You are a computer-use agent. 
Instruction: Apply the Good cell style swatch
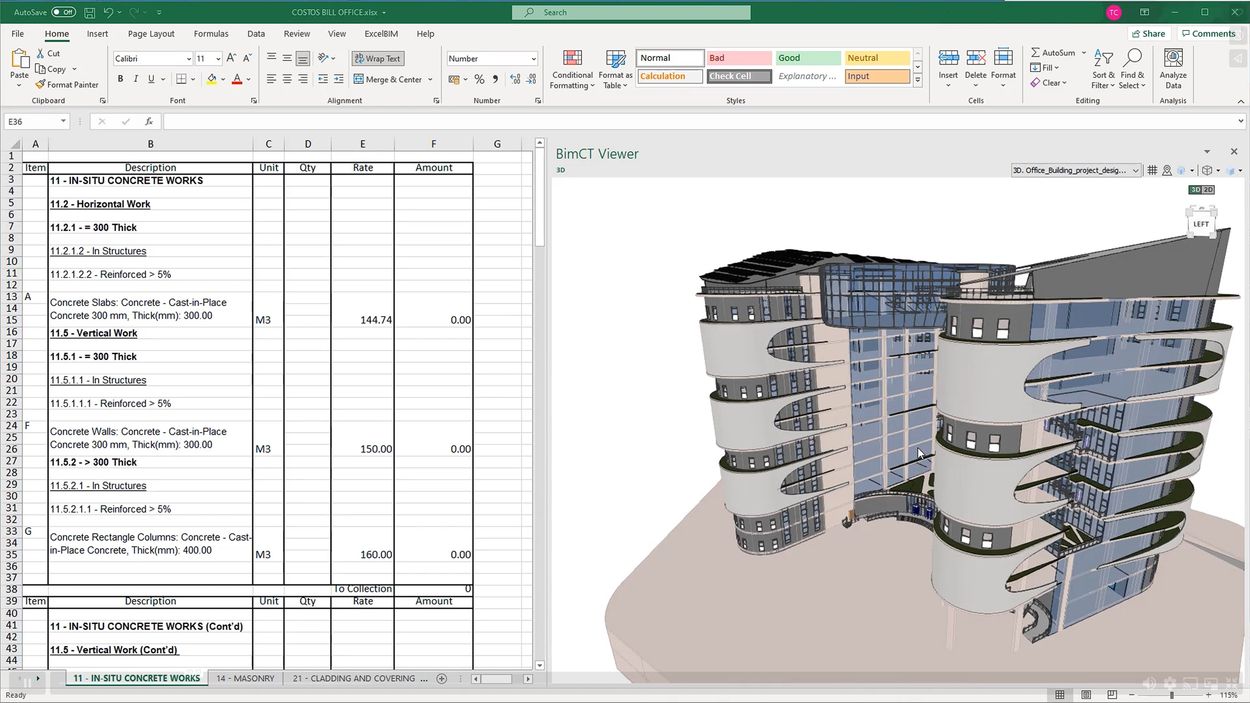[x=807, y=58]
